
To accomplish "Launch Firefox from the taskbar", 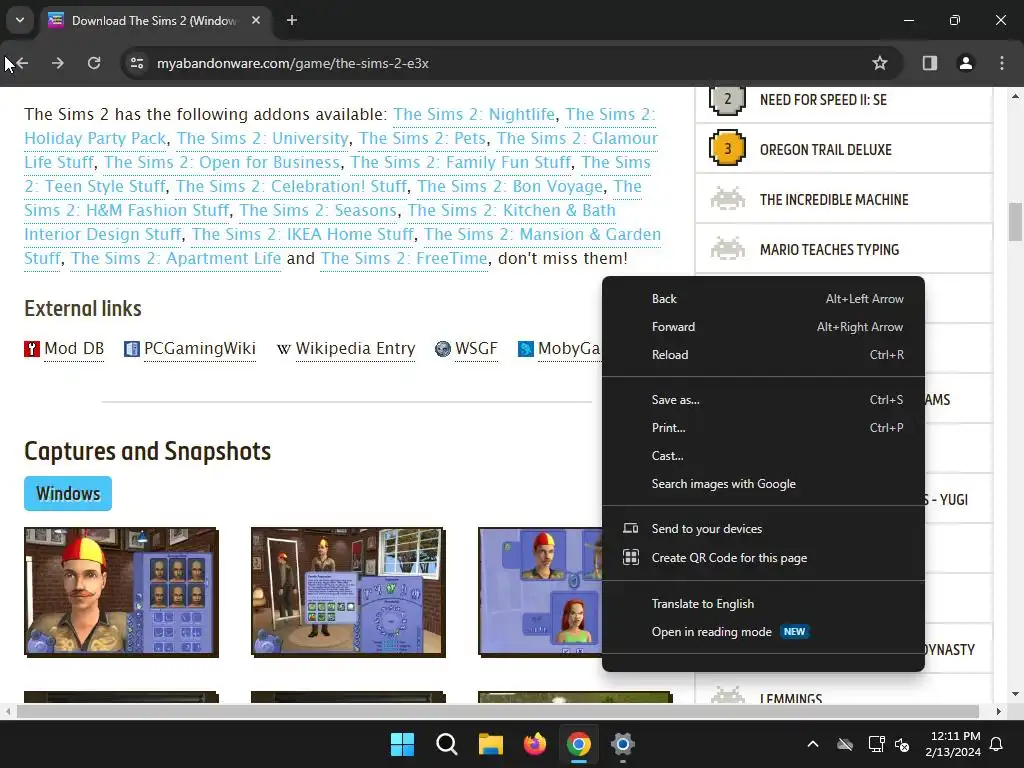I will coord(535,744).
